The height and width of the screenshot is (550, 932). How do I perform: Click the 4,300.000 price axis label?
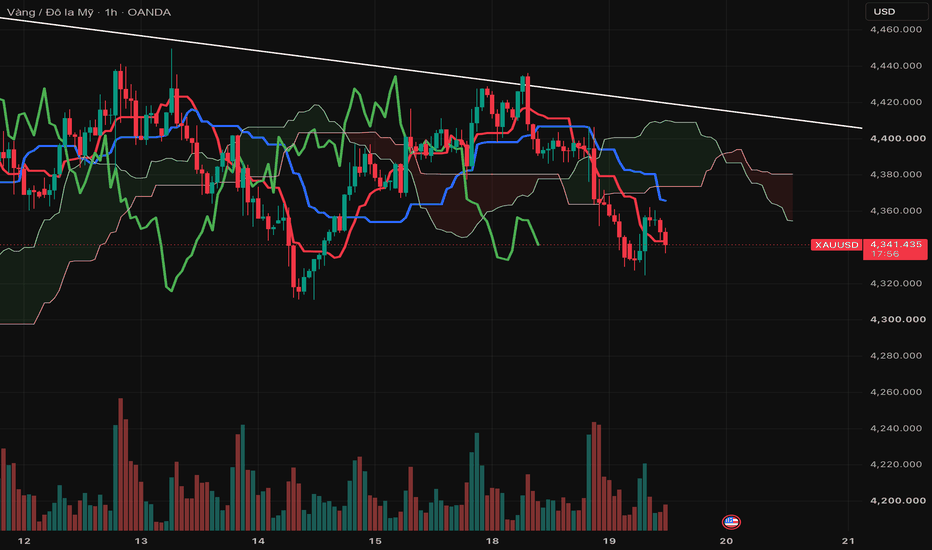[x=897, y=319]
